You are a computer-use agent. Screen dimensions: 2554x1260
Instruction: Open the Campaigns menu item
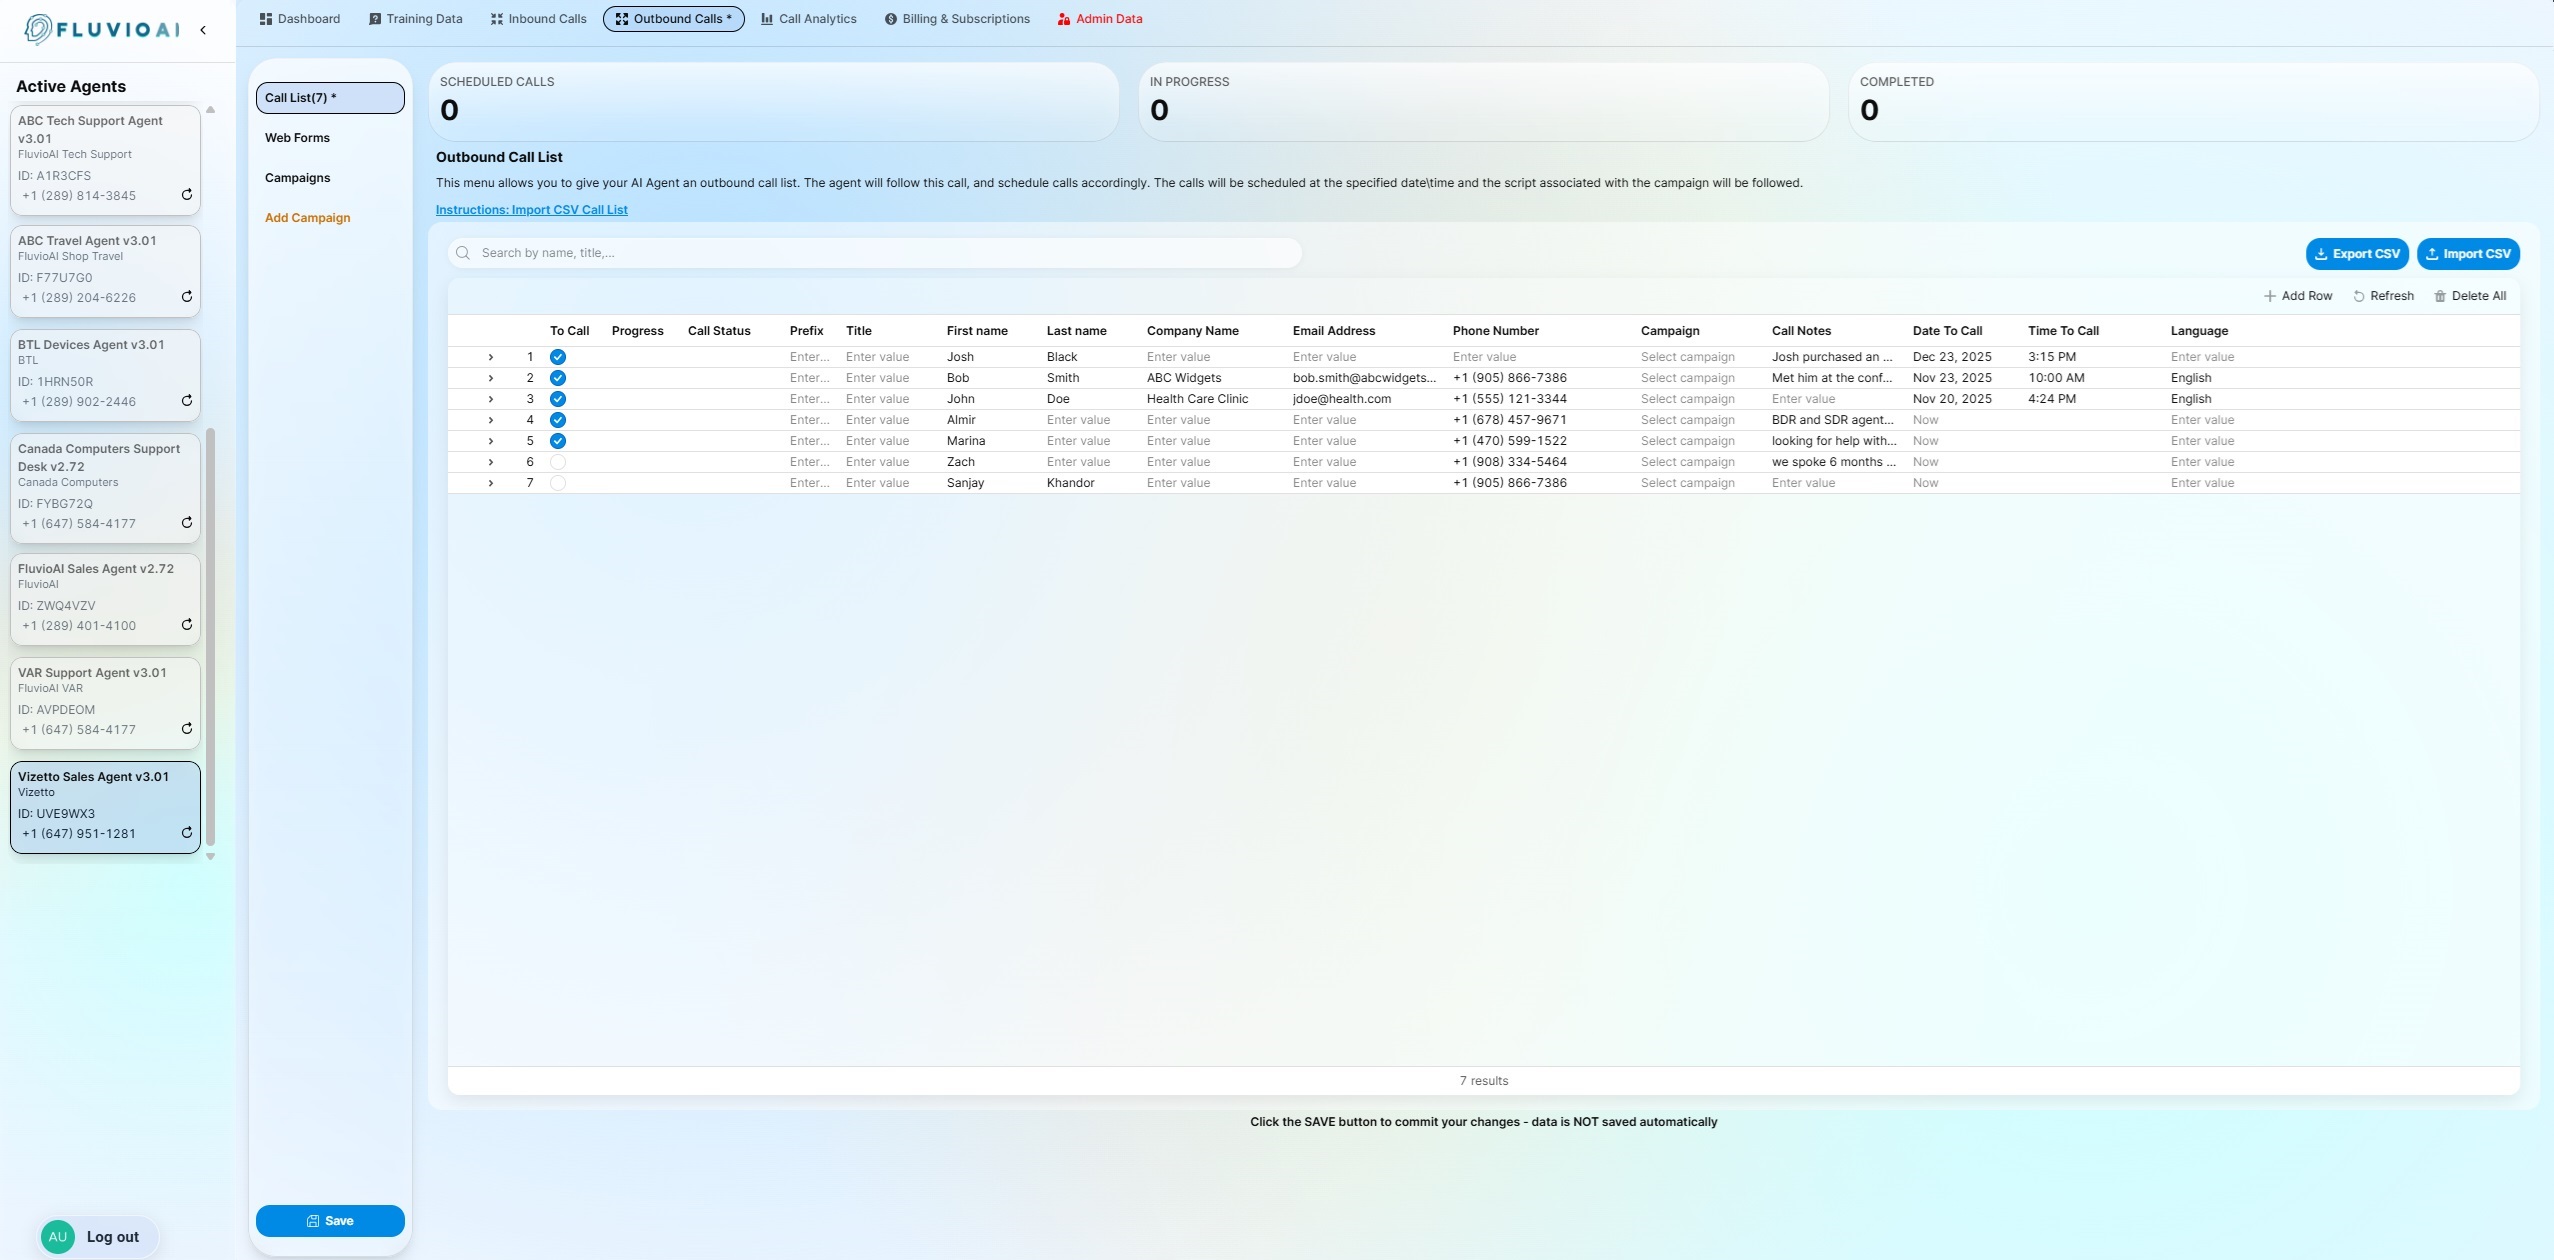(297, 178)
